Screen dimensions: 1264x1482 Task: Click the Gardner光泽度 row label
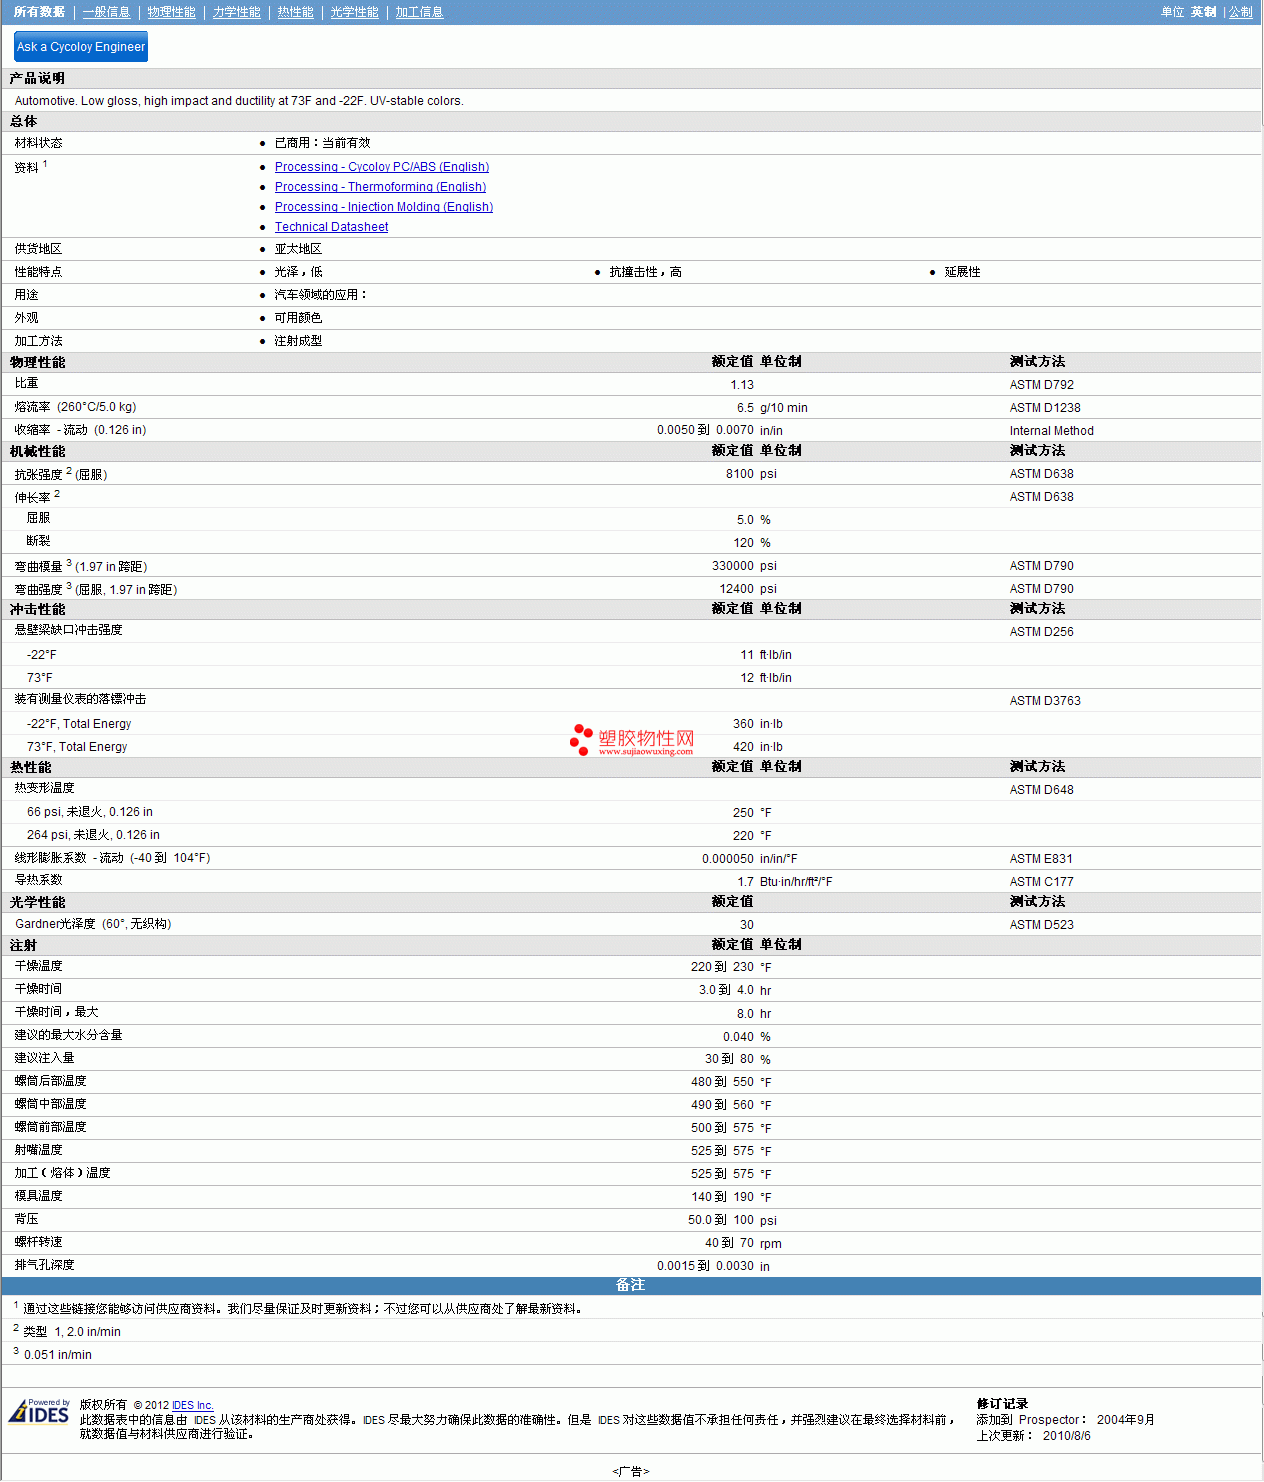pyautogui.click(x=93, y=924)
